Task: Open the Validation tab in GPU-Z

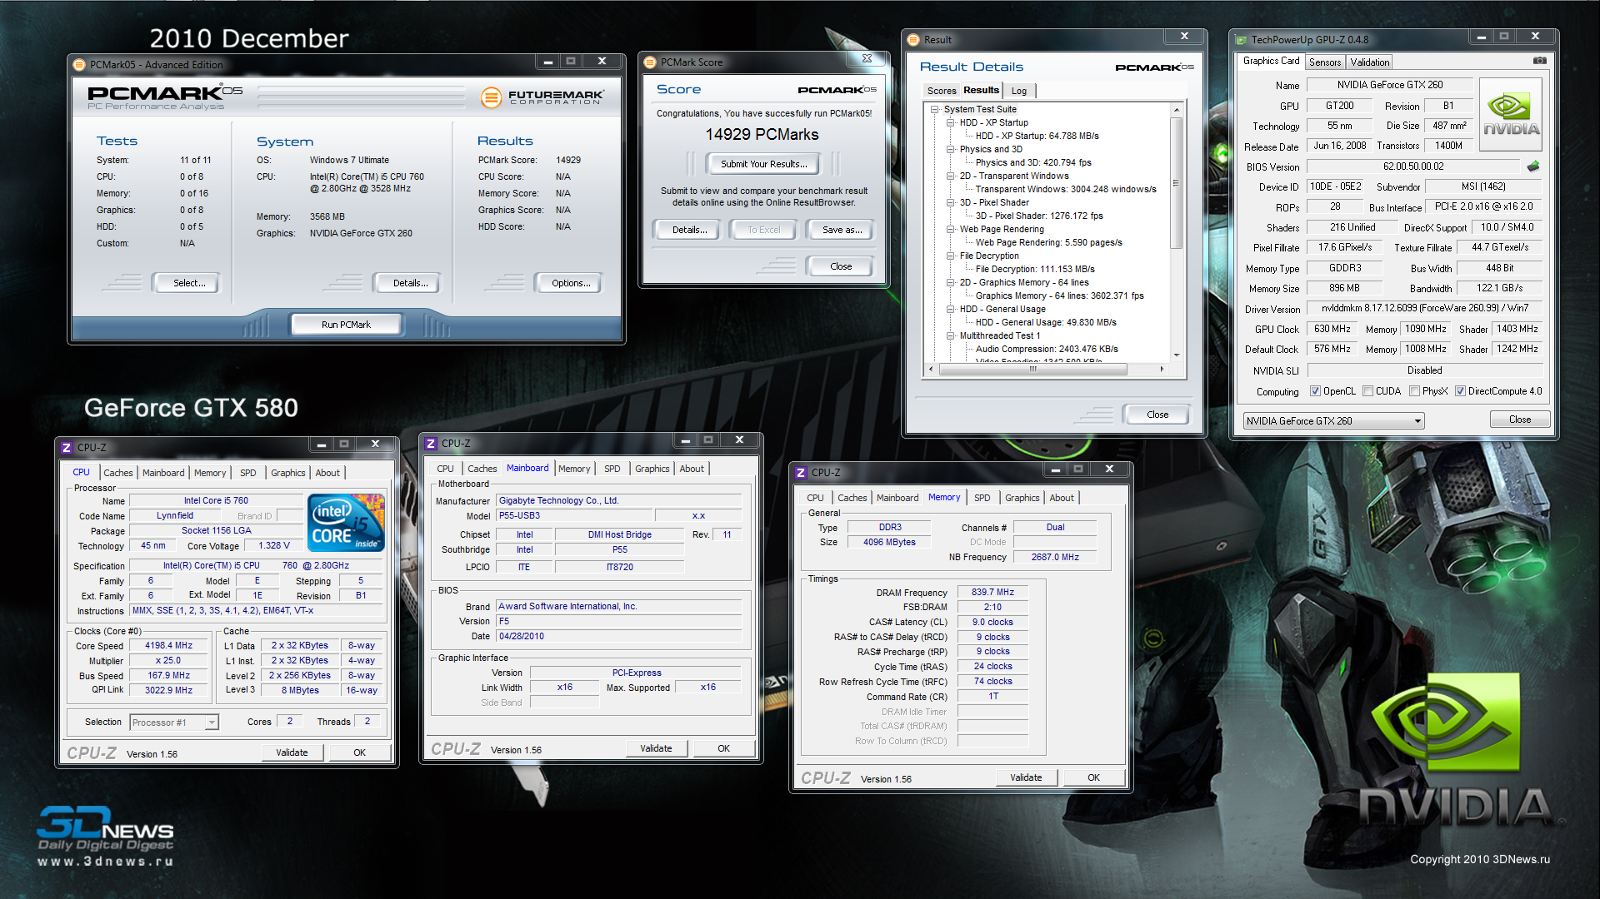Action: [x=1370, y=62]
